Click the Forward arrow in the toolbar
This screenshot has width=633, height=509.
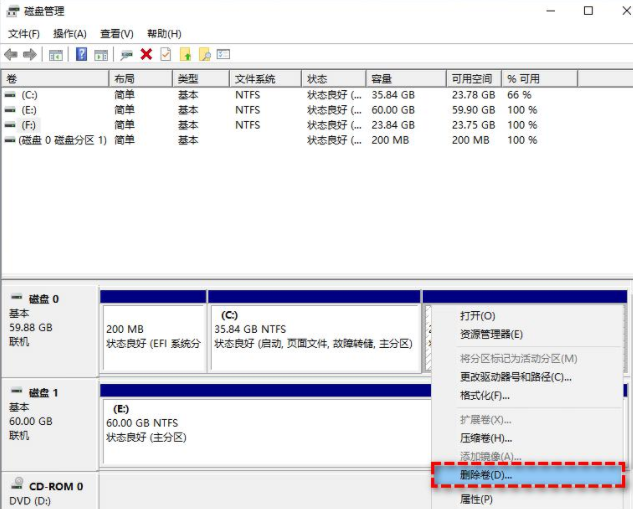coord(30,54)
